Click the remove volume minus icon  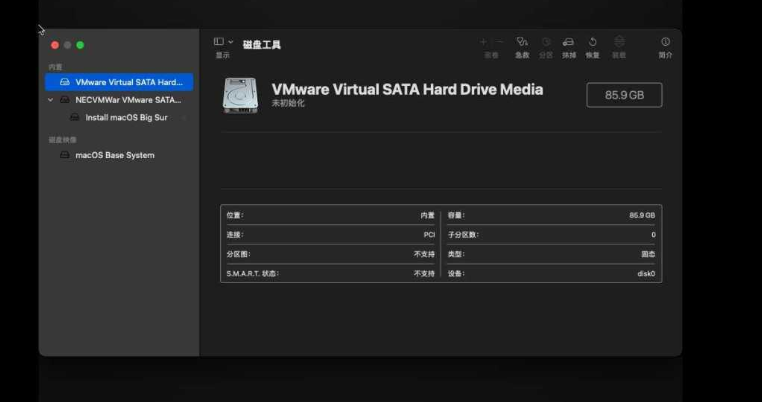[499, 42]
